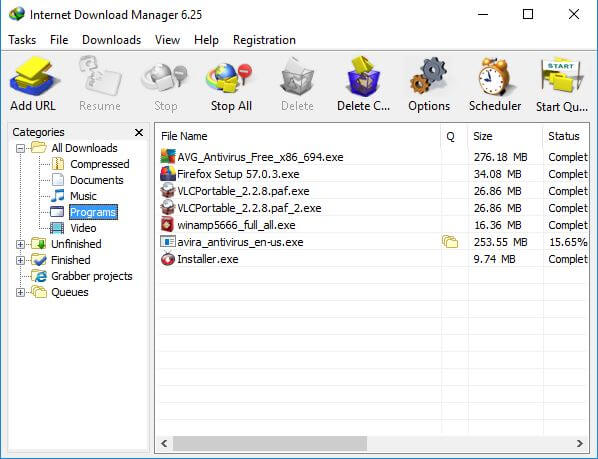The image size is (598, 459).
Task: Click the 34.08 MB size cell
Action: pyautogui.click(x=497, y=174)
